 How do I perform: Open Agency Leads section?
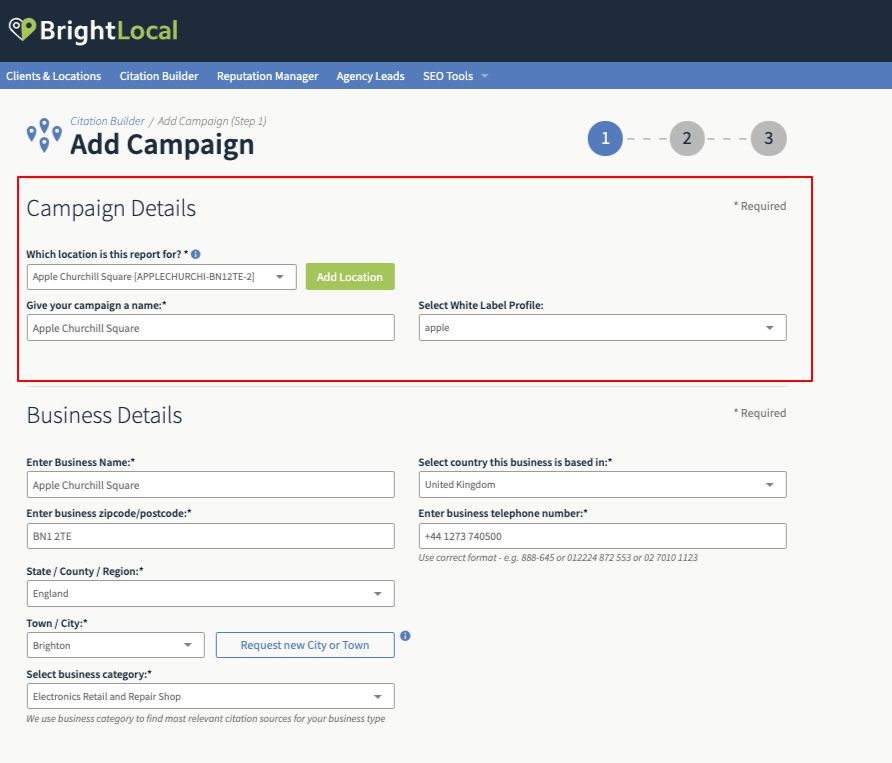point(370,76)
